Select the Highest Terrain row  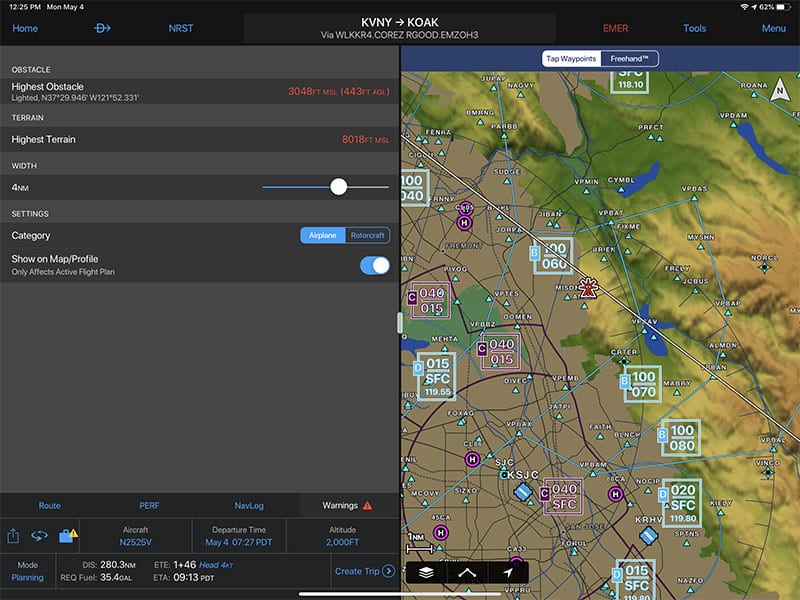pyautogui.click(x=199, y=139)
